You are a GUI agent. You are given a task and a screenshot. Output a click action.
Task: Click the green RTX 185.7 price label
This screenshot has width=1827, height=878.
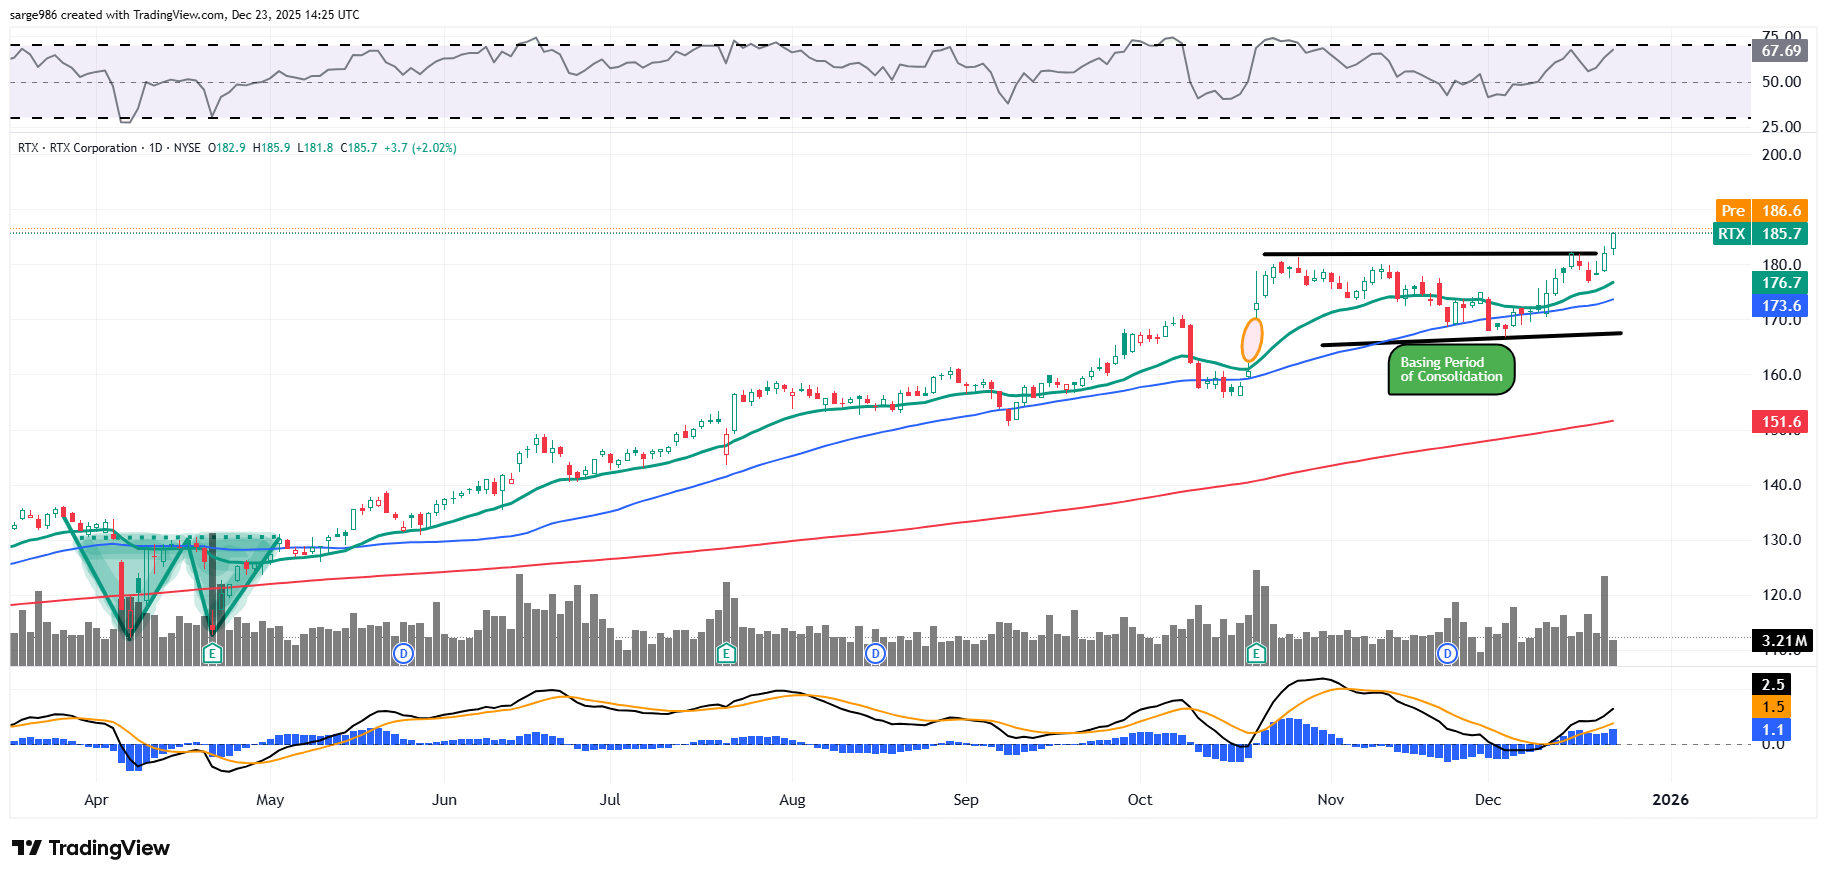tap(1761, 234)
